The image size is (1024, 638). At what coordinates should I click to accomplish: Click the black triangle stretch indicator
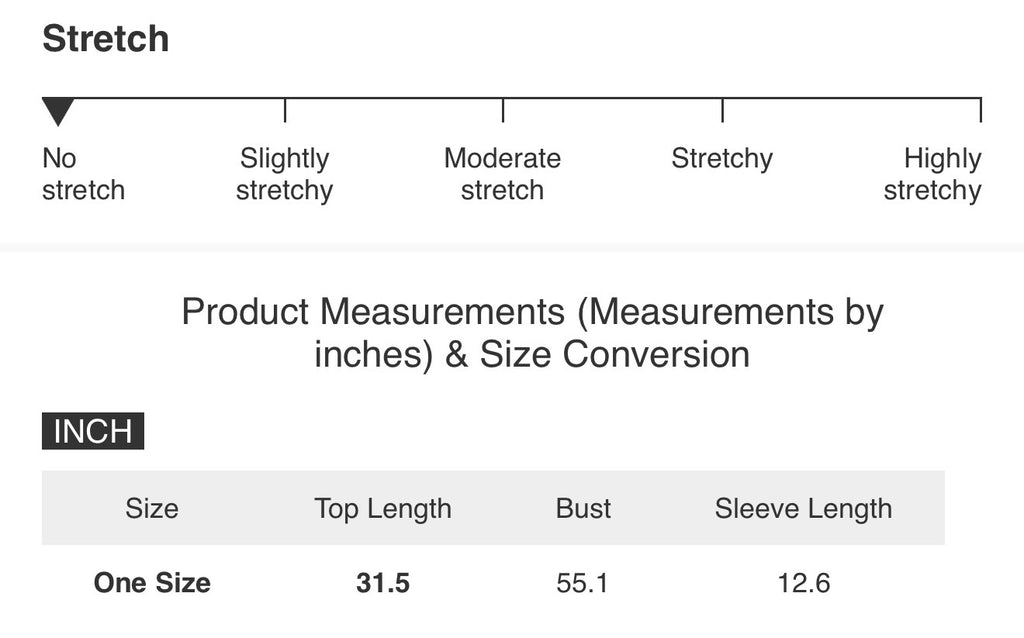pyautogui.click(x=58, y=112)
